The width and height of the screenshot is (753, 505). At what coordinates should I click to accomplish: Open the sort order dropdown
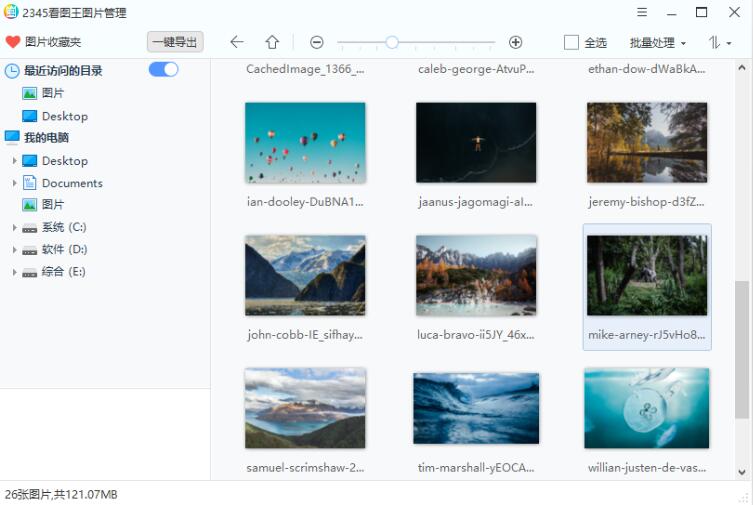pyautogui.click(x=719, y=43)
